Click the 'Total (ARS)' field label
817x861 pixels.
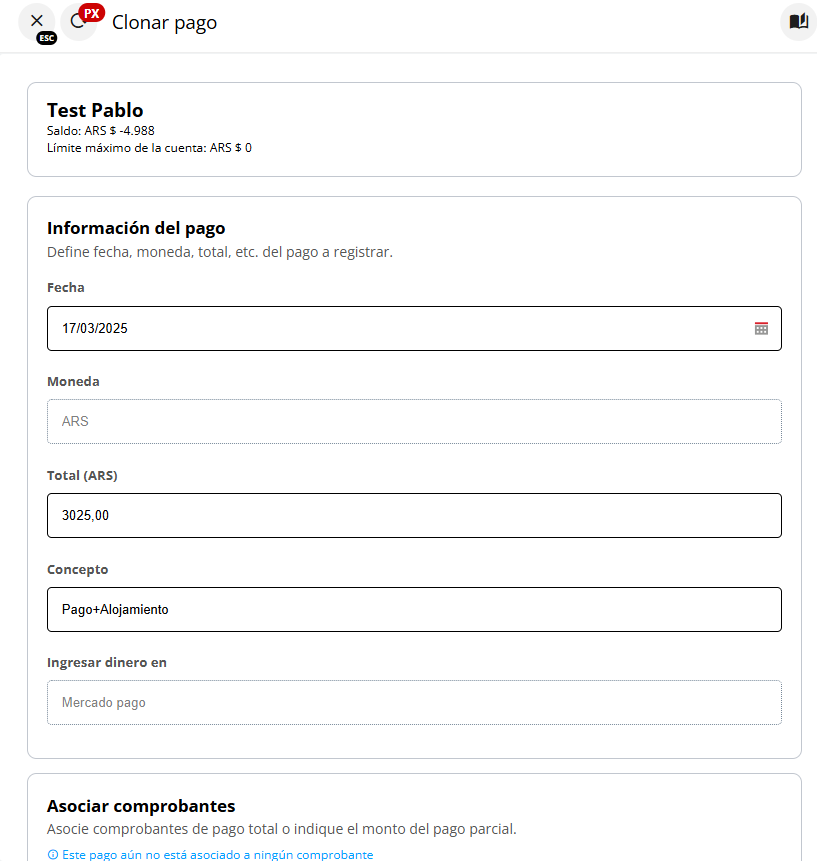[82, 476]
